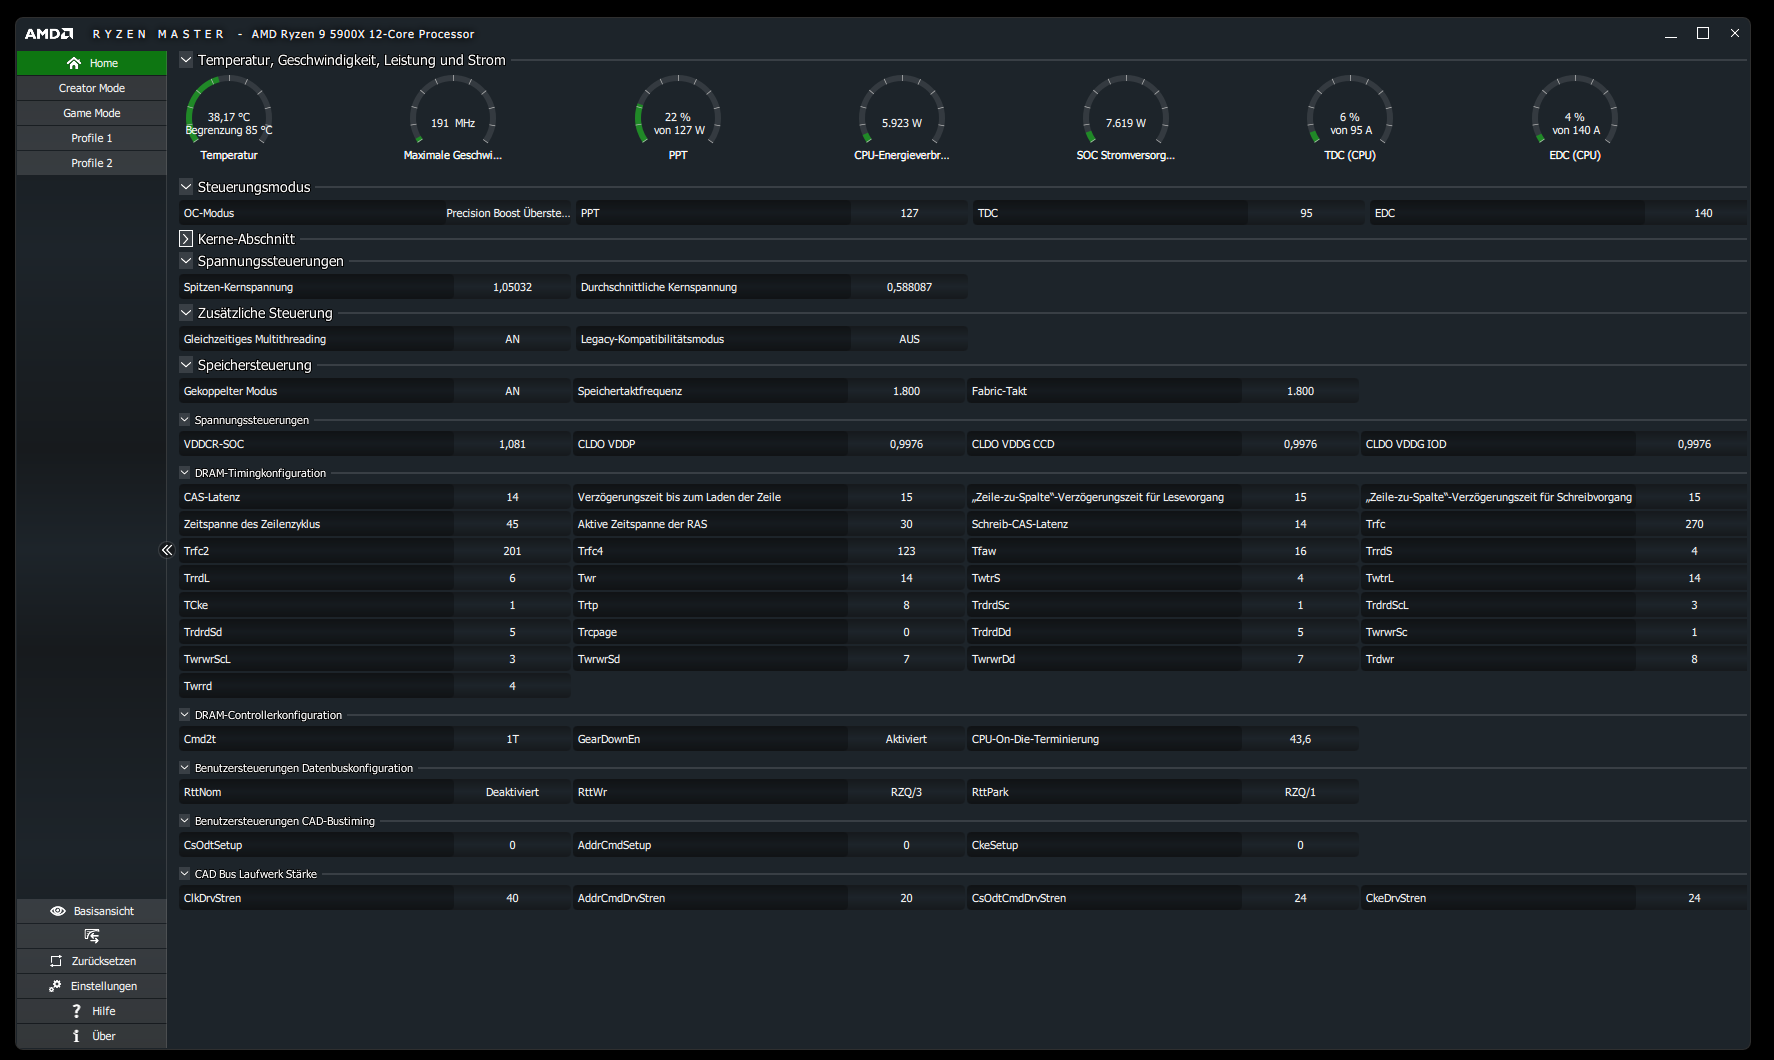The height and width of the screenshot is (1060, 1774).
Task: Click the RttPark value RZQ/1
Action: 1300,792
